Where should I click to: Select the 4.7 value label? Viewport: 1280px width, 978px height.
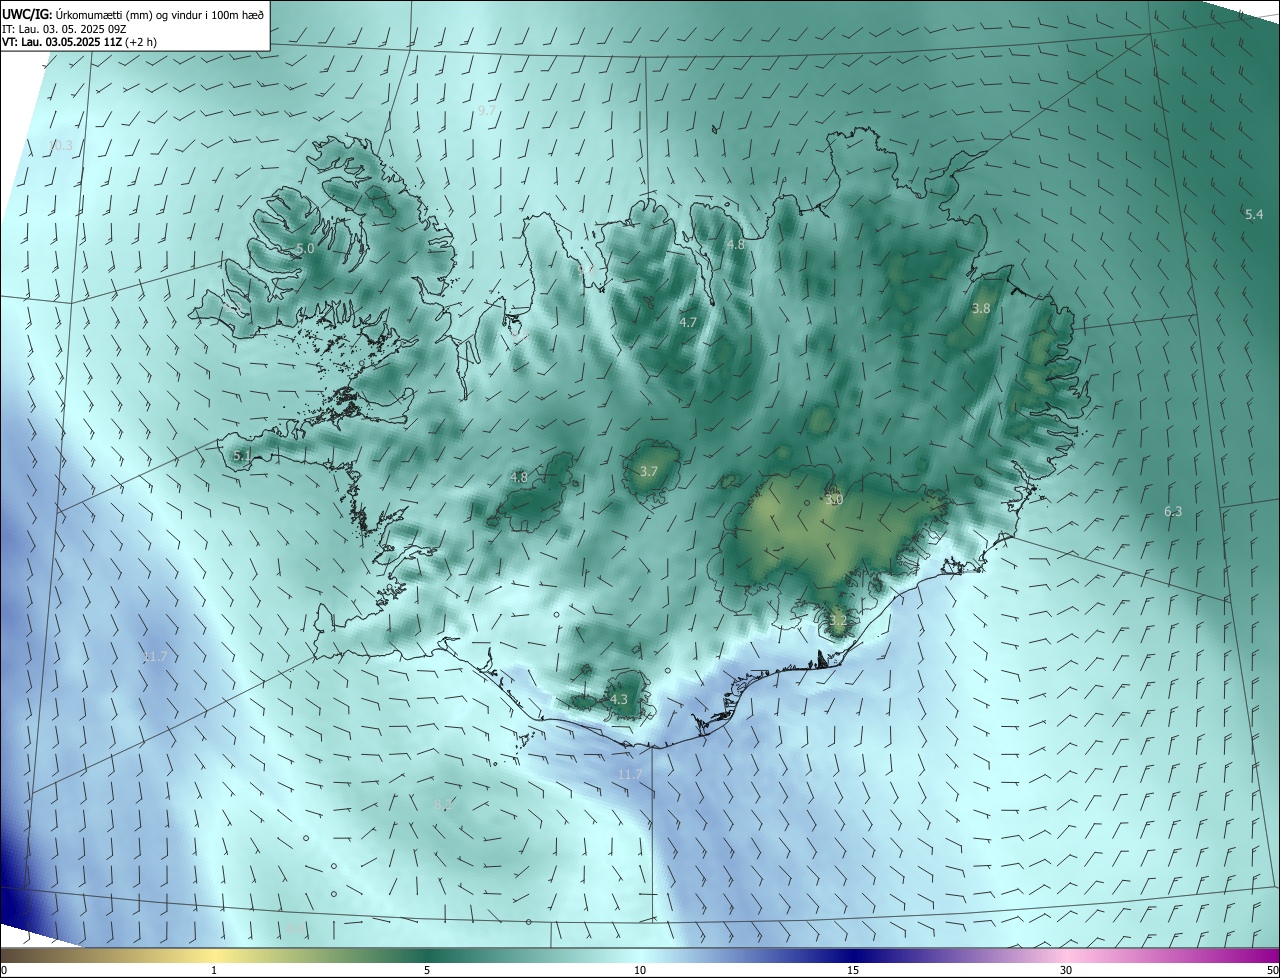pyautogui.click(x=688, y=323)
